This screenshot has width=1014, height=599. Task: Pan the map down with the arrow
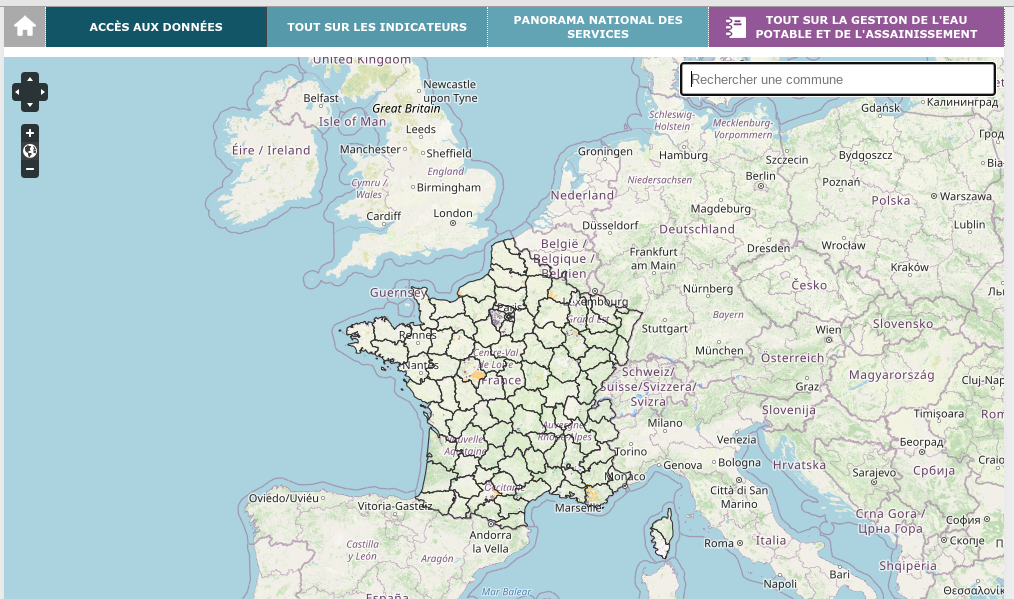(30, 105)
